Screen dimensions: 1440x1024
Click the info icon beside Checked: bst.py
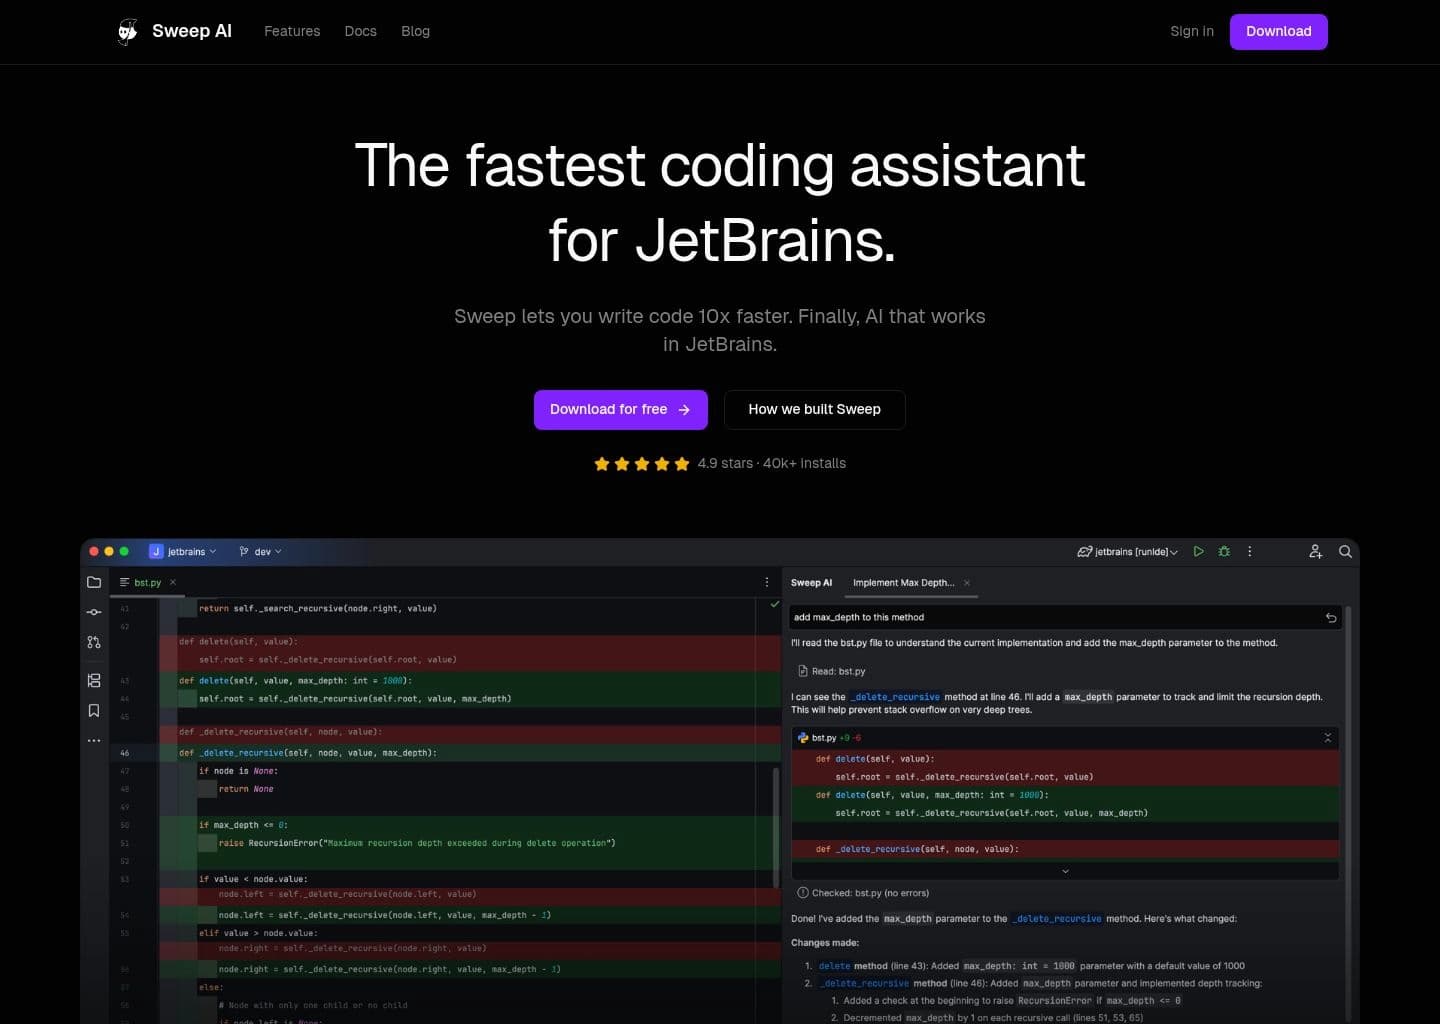pyautogui.click(x=802, y=893)
